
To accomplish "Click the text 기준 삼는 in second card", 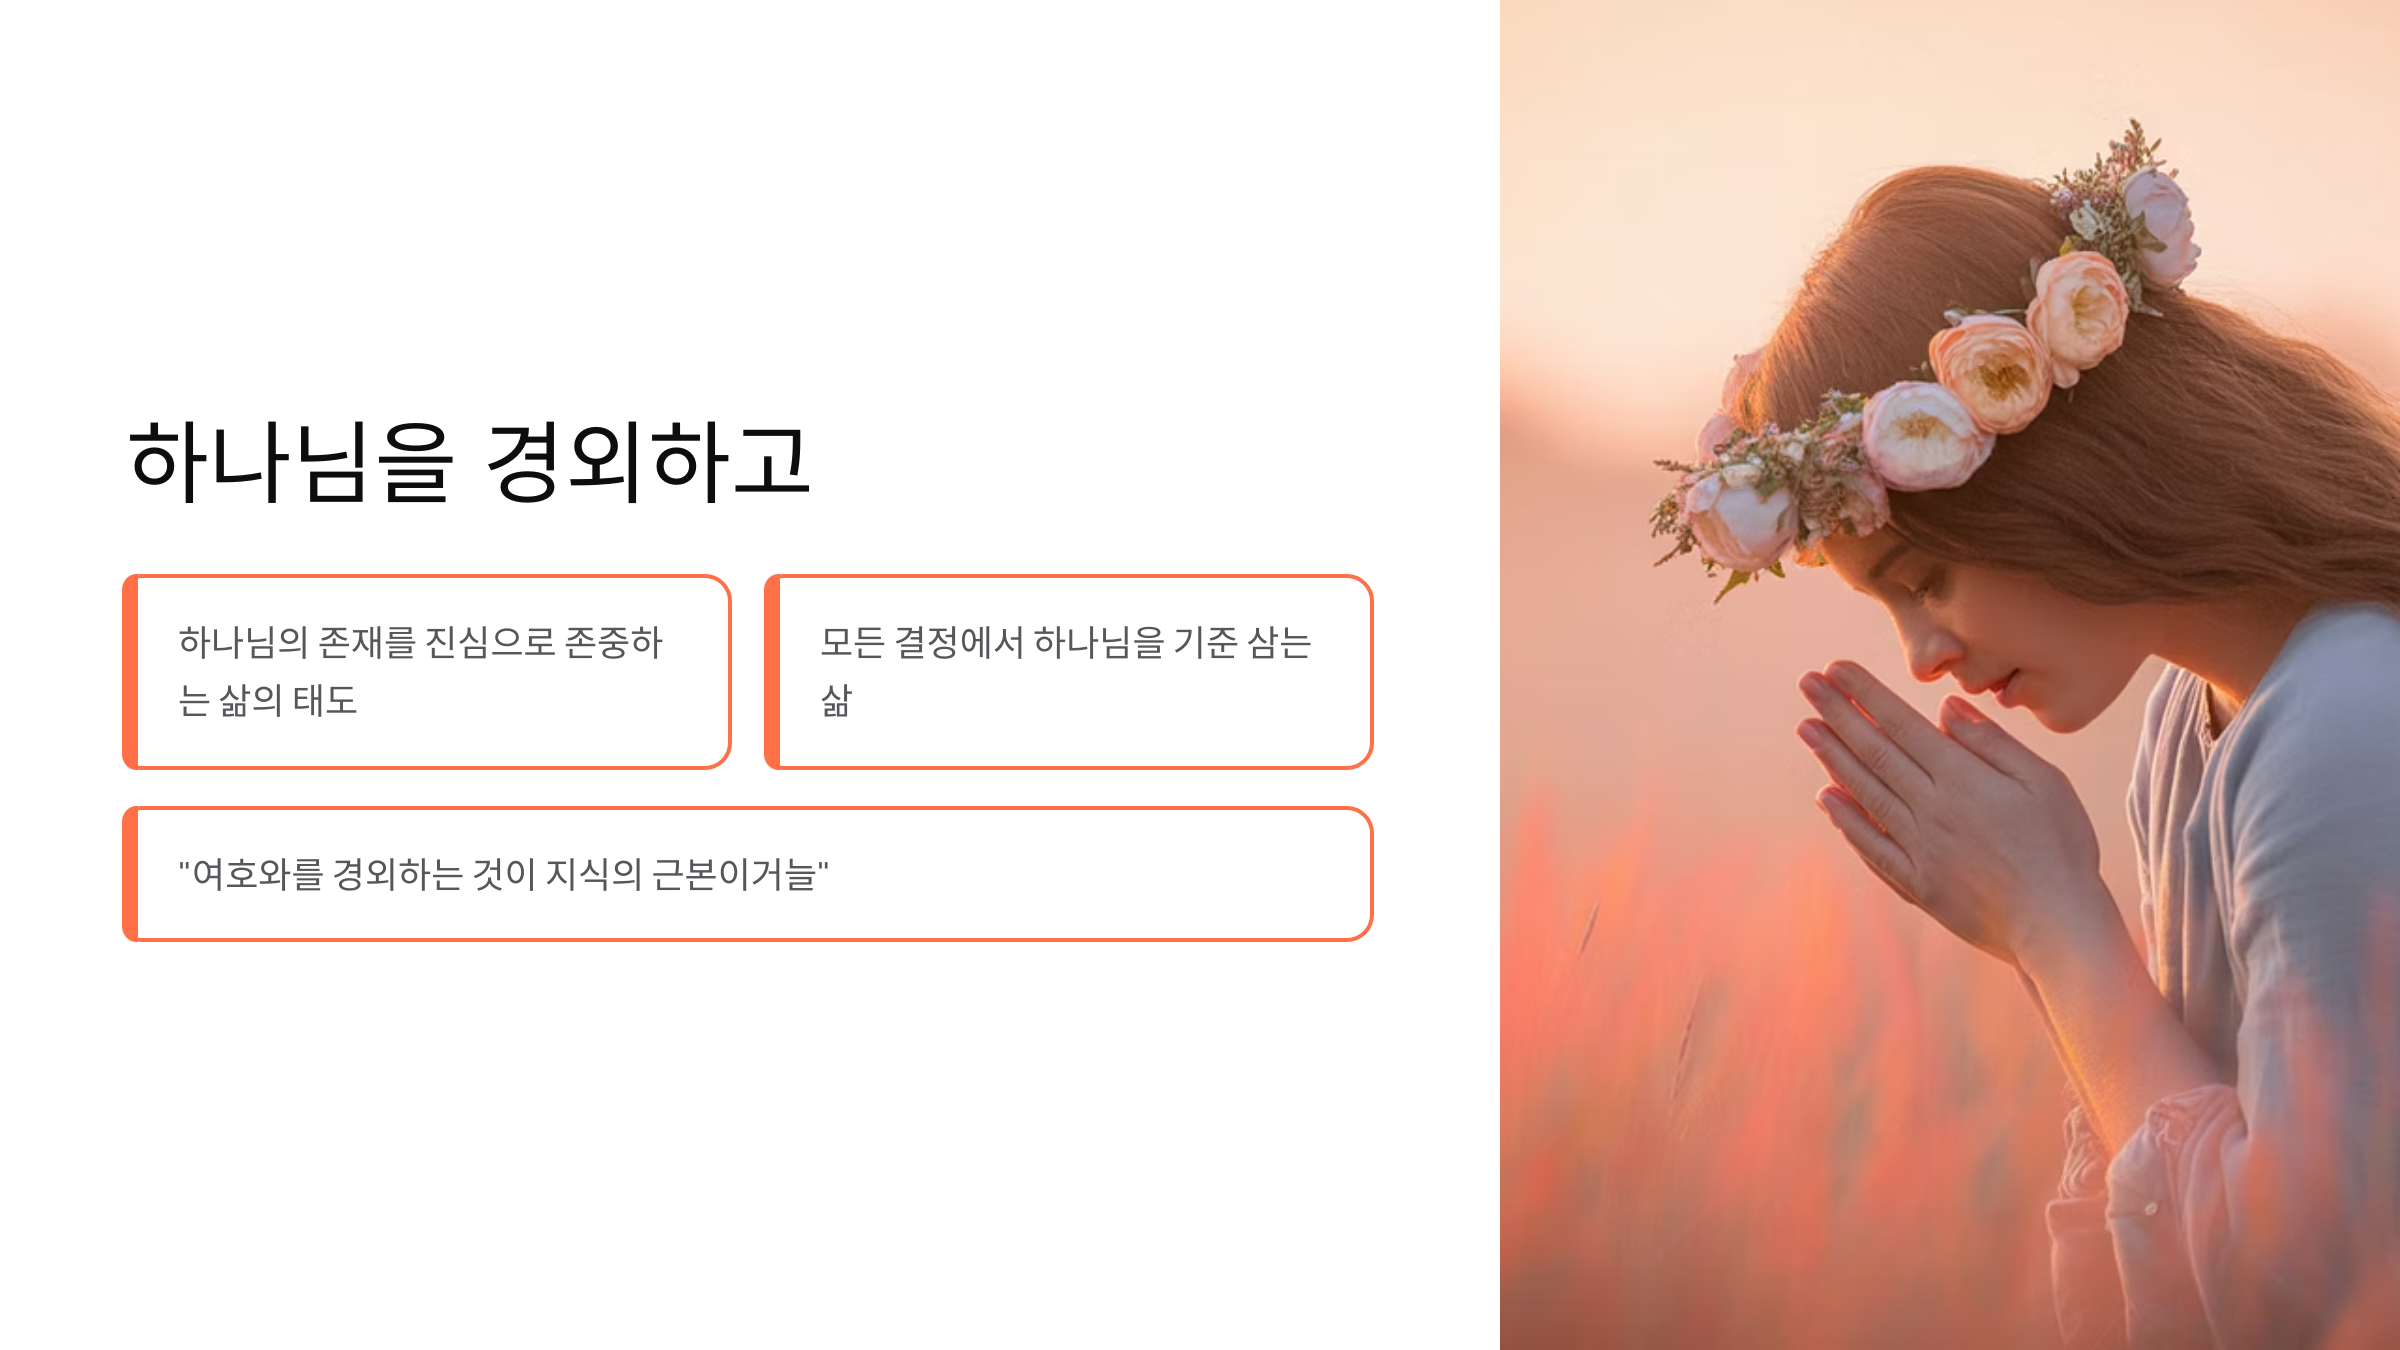I will pyautogui.click(x=1242, y=642).
